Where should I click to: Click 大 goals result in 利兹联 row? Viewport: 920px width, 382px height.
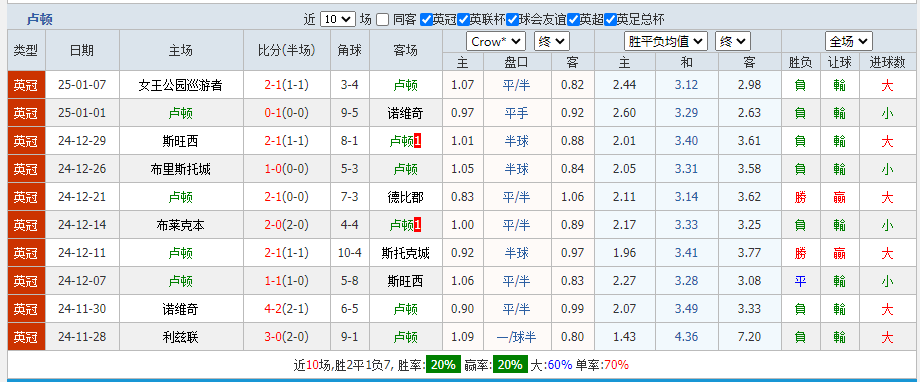point(888,337)
